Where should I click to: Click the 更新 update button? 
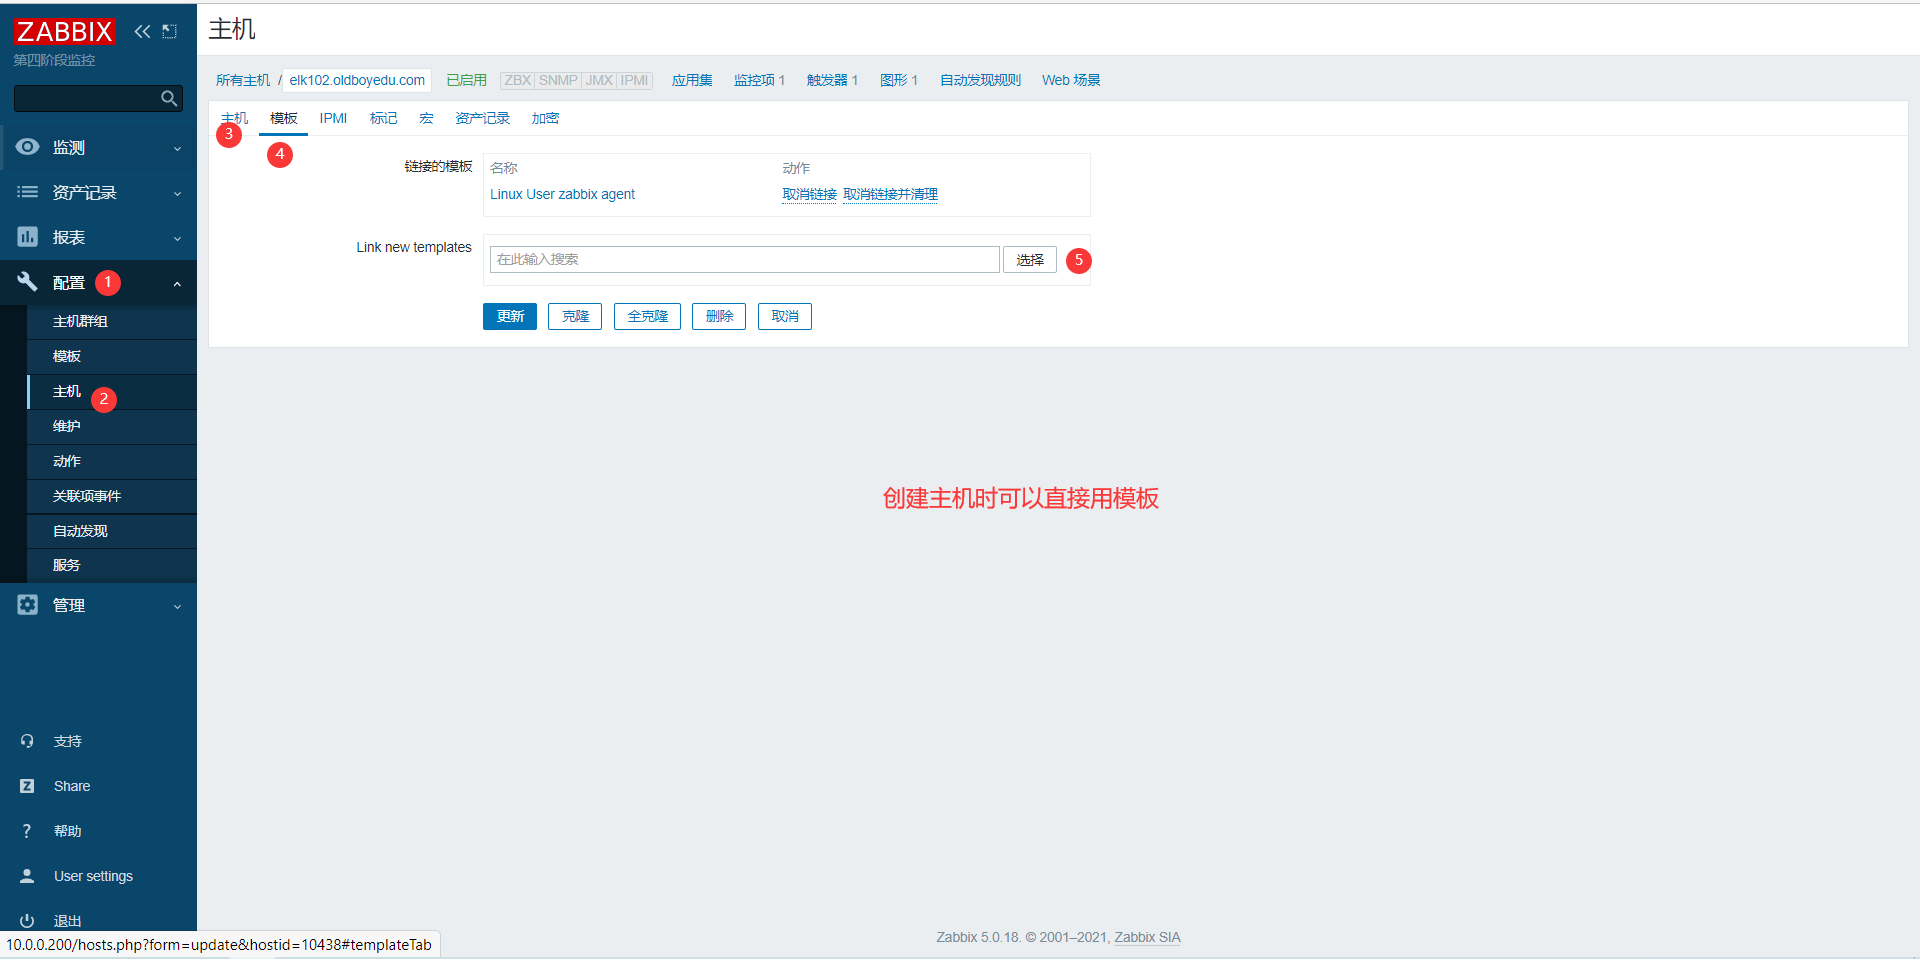[510, 316]
